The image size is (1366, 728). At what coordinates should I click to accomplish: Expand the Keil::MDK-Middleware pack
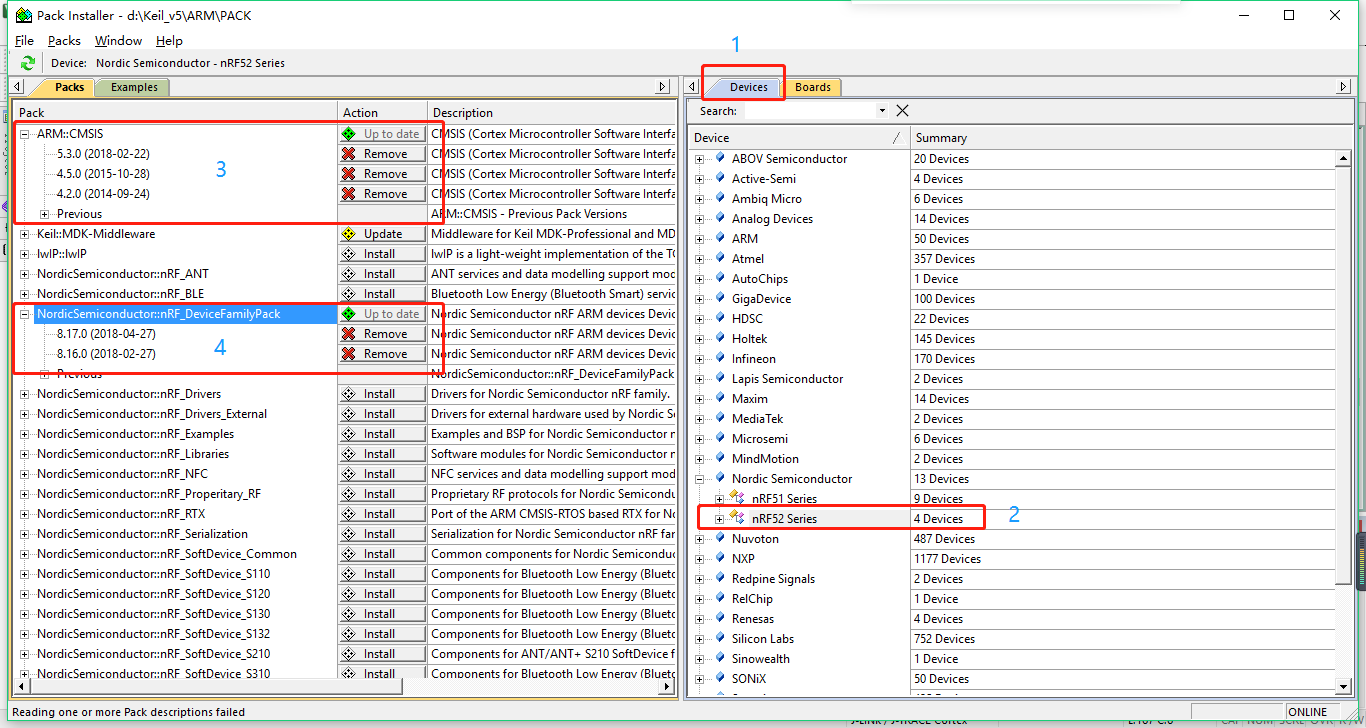(25, 234)
